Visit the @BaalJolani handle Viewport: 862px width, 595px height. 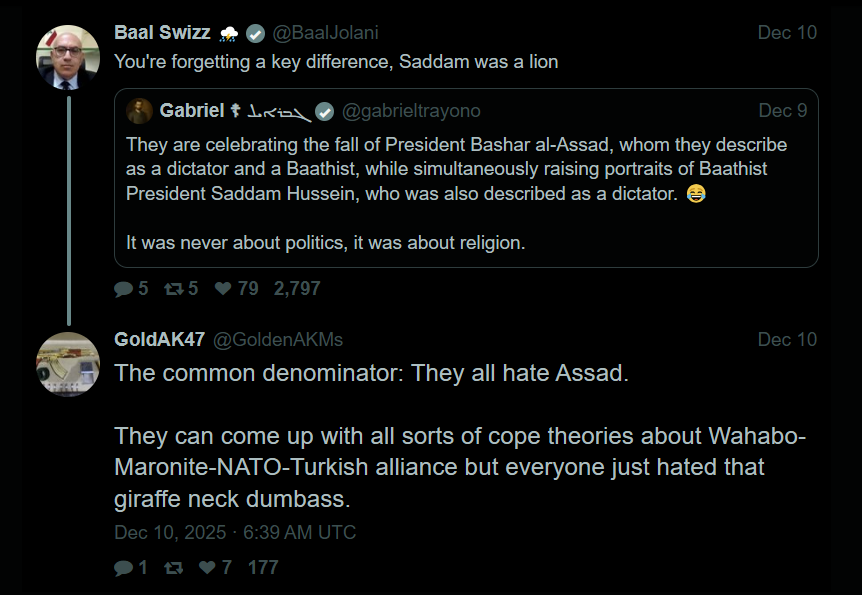(x=326, y=33)
